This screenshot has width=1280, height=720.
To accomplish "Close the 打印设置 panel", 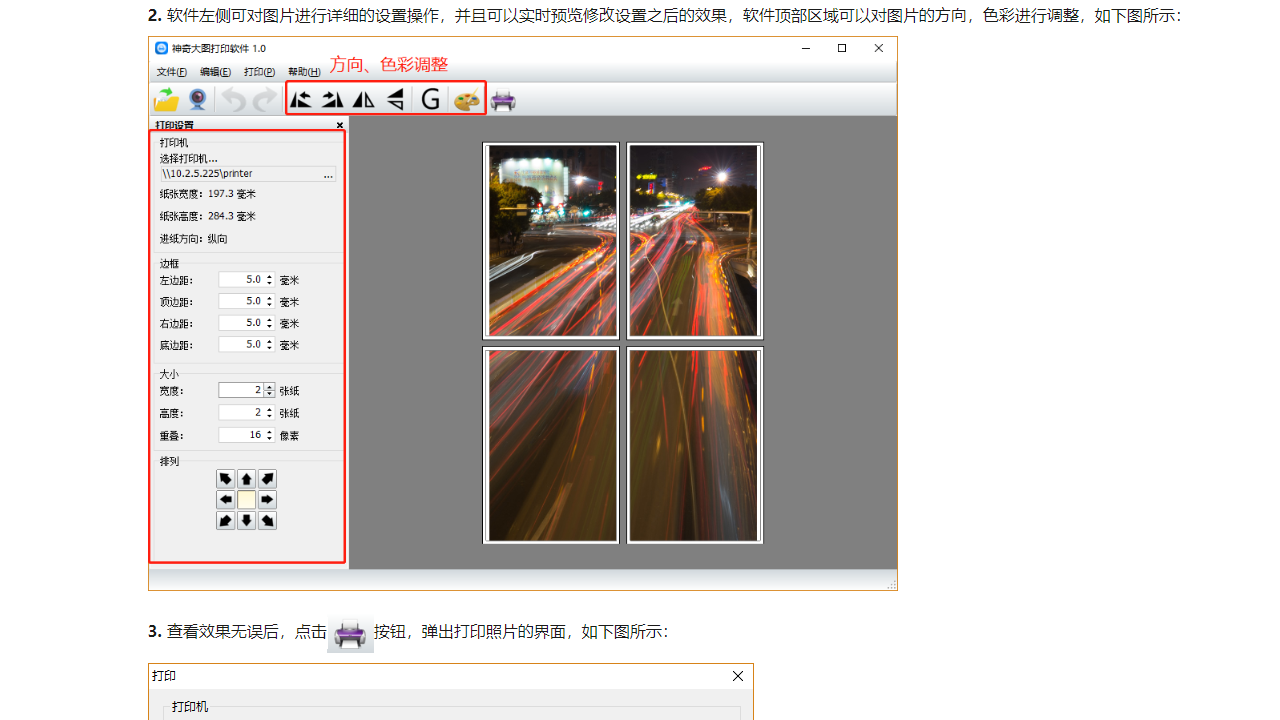I will tap(340, 125).
